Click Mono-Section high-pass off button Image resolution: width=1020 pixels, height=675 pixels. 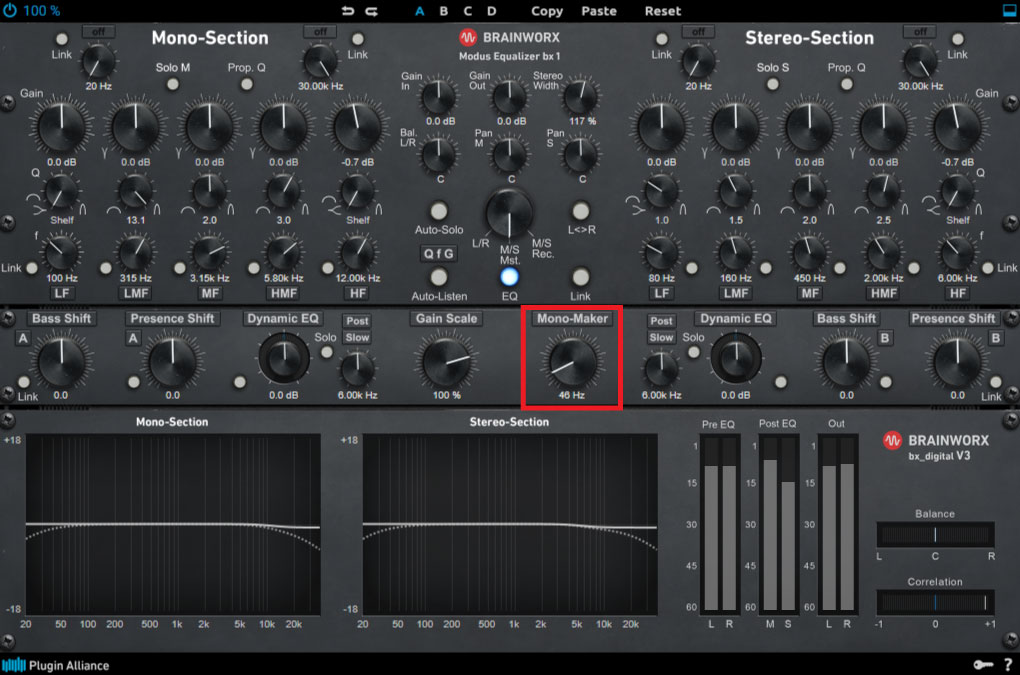point(98,31)
